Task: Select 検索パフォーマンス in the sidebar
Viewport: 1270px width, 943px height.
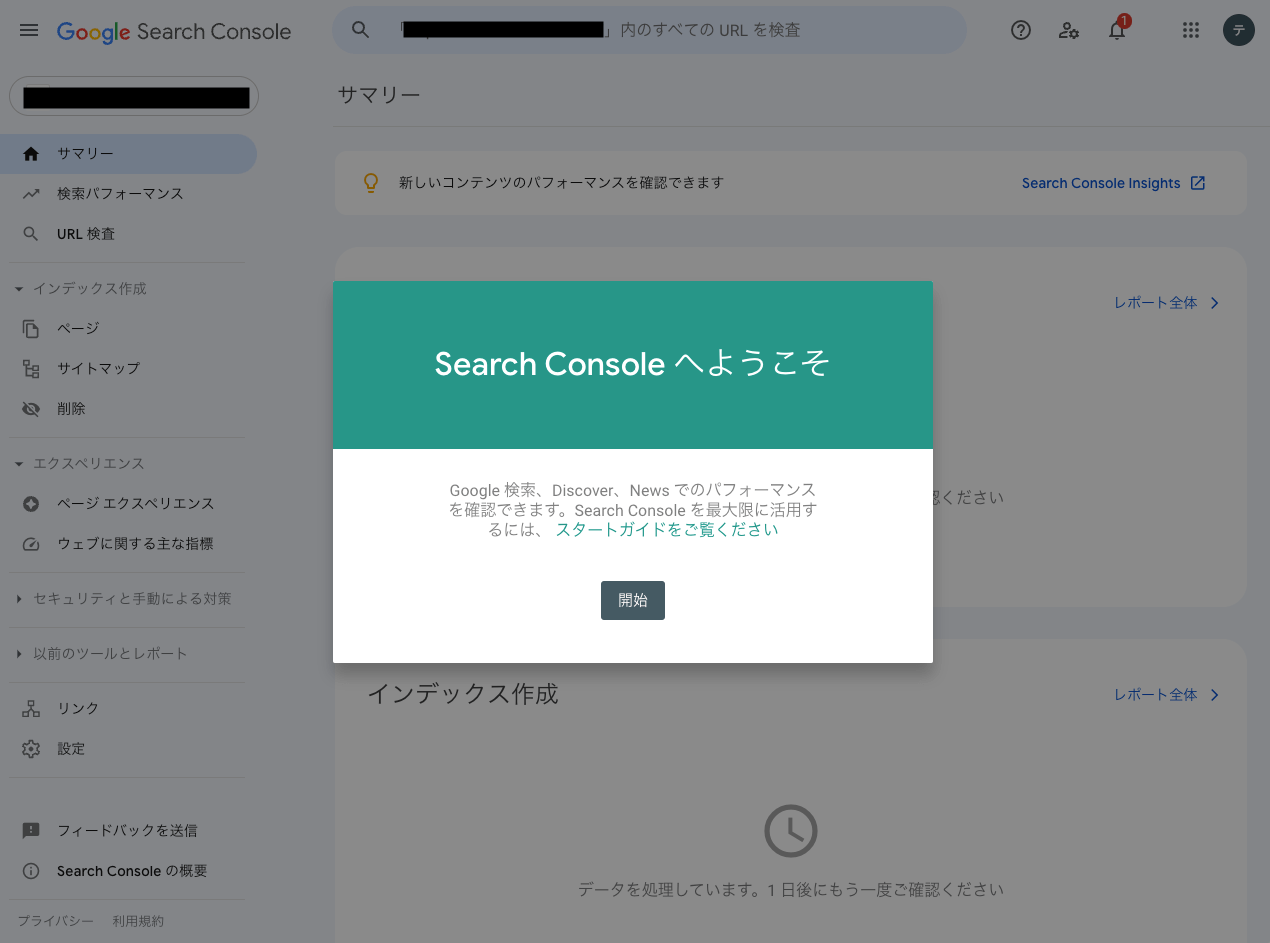Action: [x=120, y=193]
